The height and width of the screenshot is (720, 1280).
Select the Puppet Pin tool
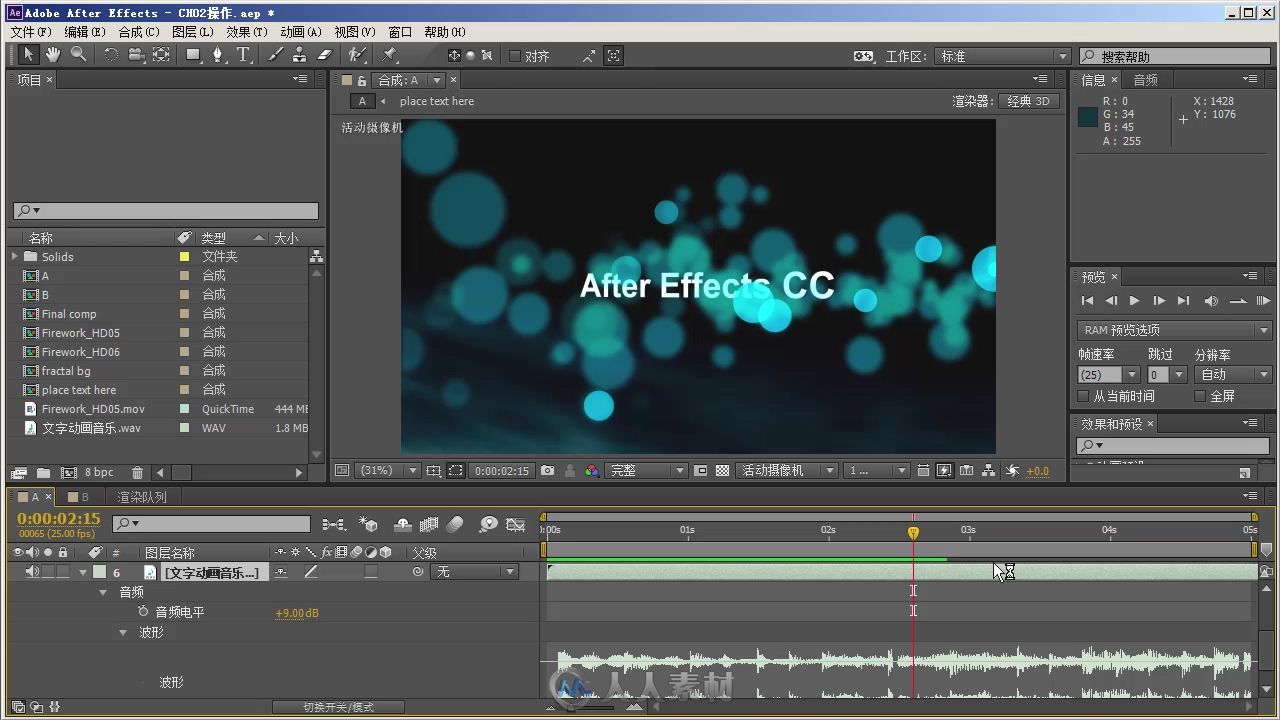point(391,55)
